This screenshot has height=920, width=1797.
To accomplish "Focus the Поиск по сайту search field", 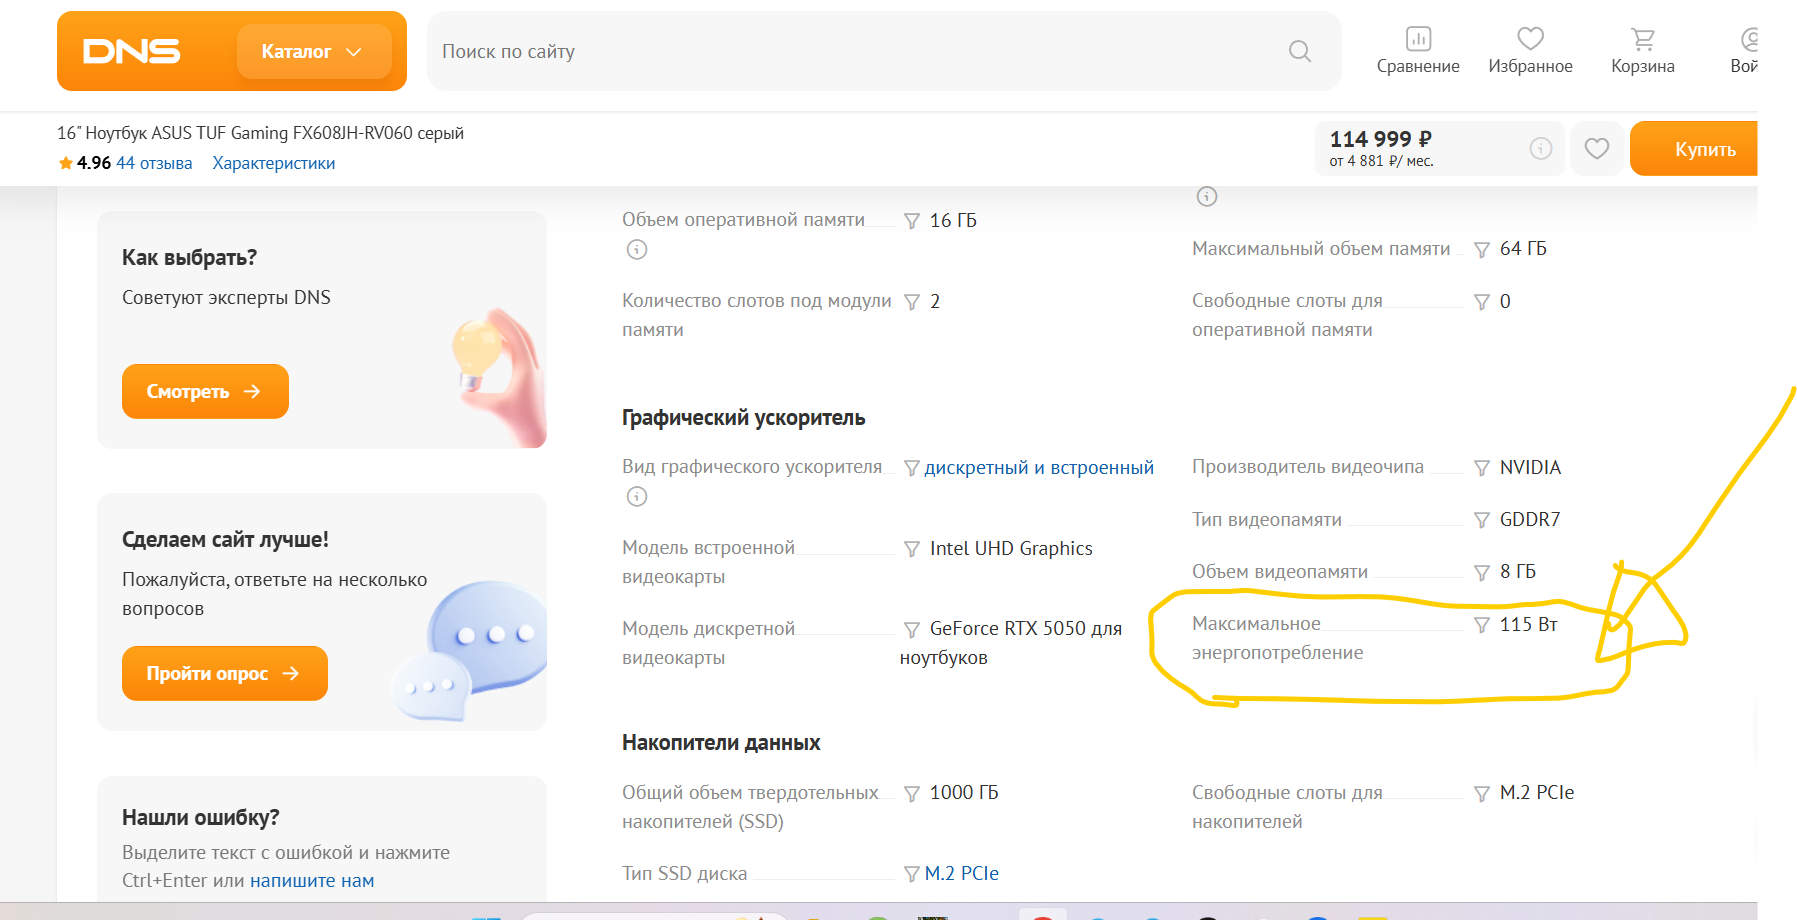I will pos(884,51).
